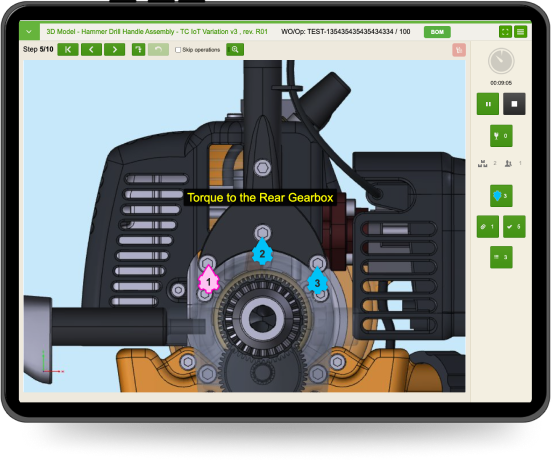The height and width of the screenshot is (463, 551).
Task: Pause the operation timer
Action: [x=488, y=104]
